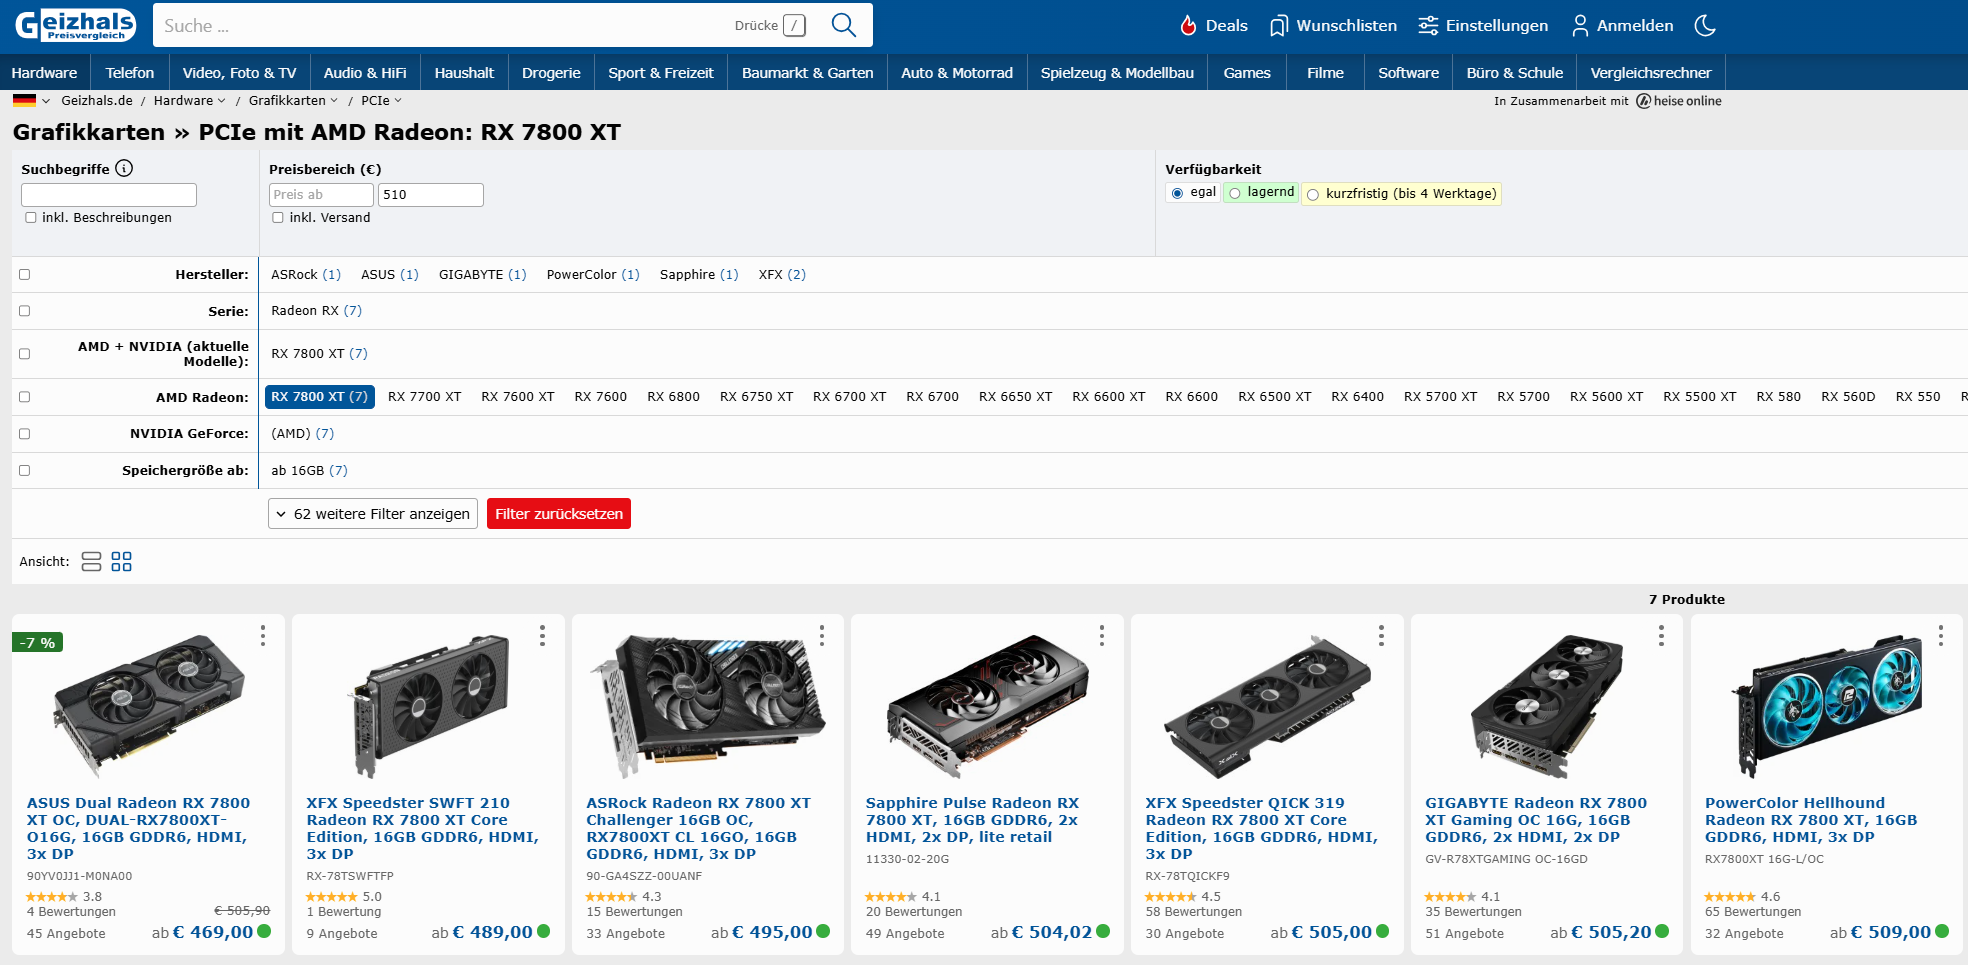
Task: Select kurzfristig (bis 4 Werktage) radio
Action: coord(1313,194)
